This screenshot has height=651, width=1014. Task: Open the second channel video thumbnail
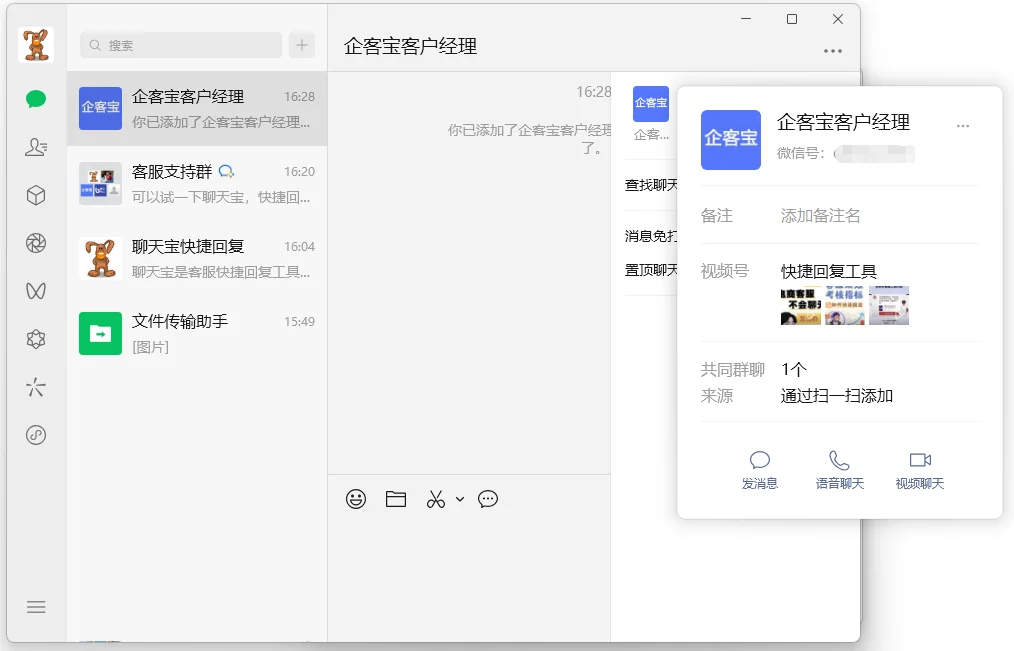click(x=845, y=305)
